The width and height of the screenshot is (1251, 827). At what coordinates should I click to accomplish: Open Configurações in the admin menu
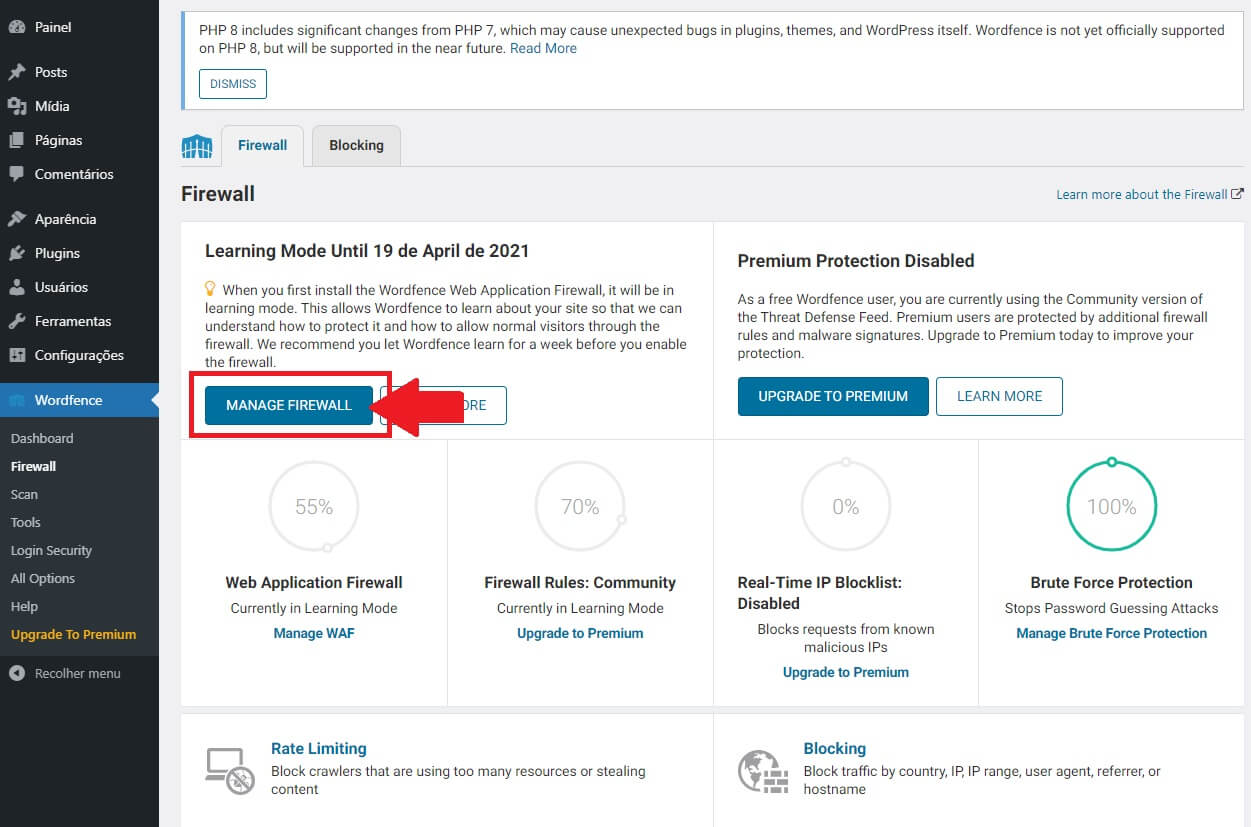coord(79,355)
